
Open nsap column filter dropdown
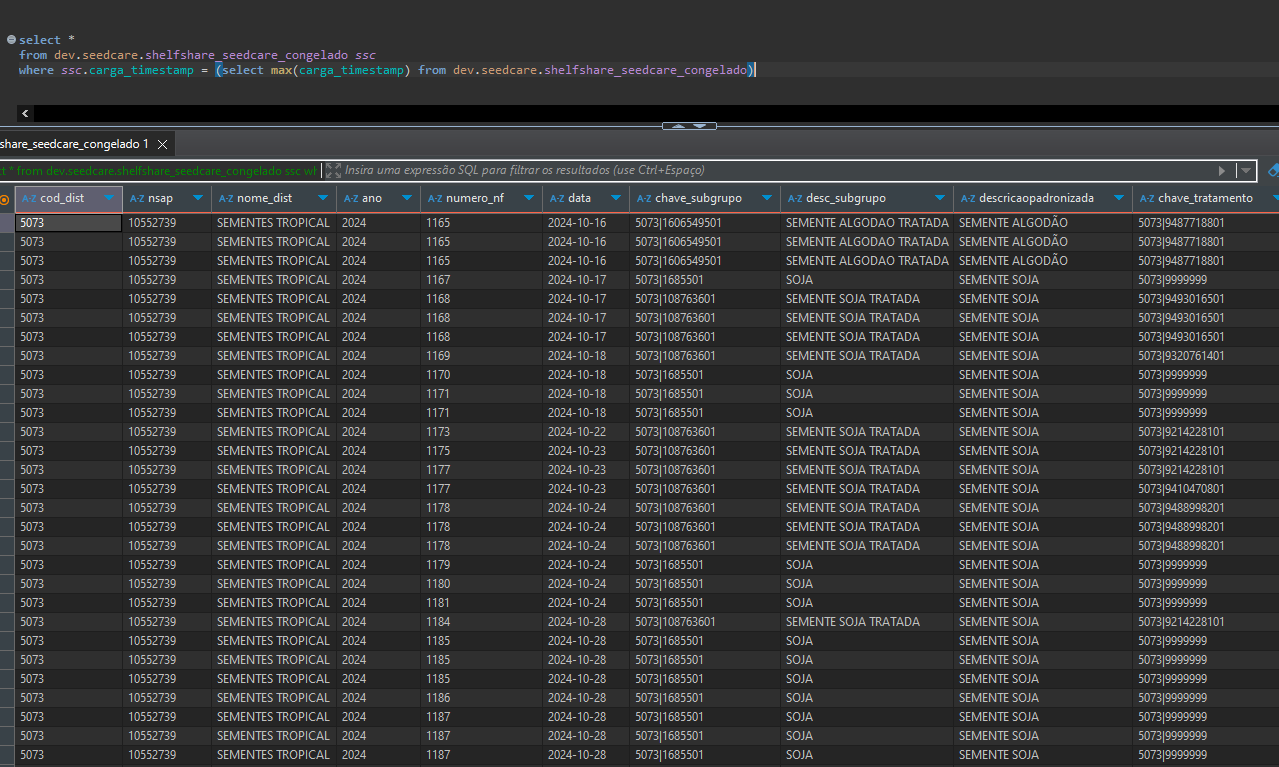click(198, 199)
